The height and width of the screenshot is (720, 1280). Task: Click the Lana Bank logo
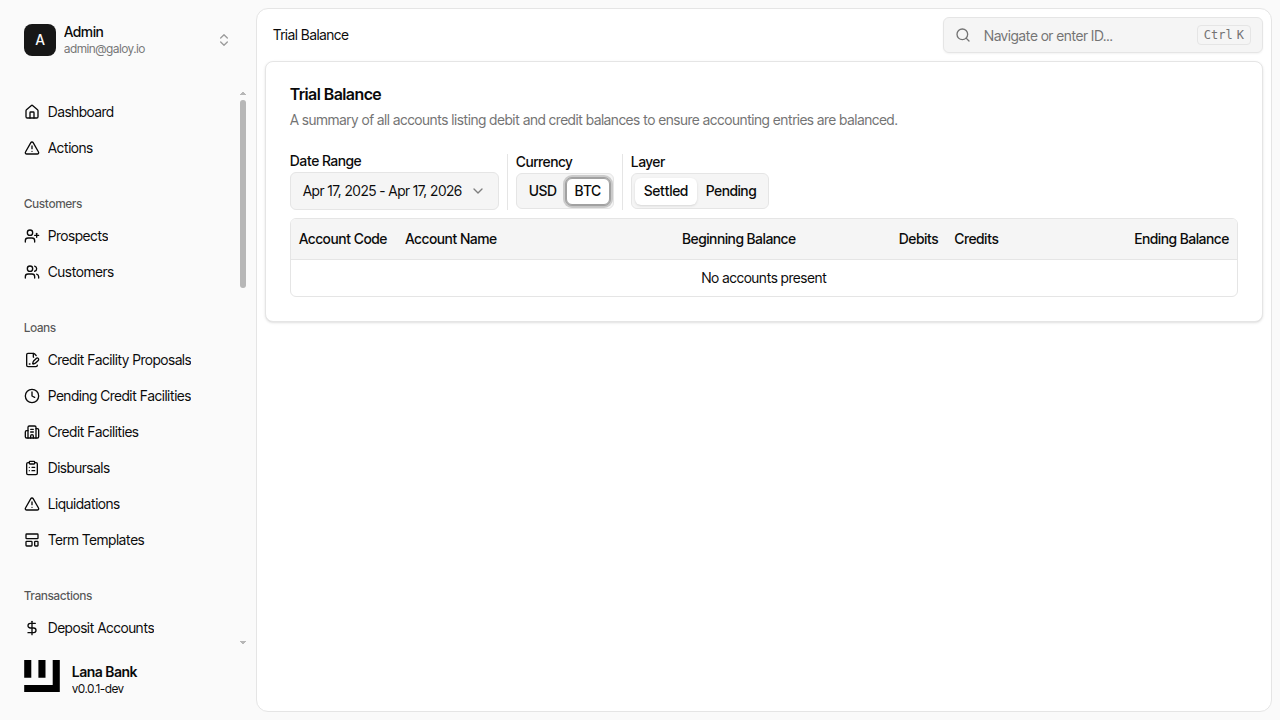pyautogui.click(x=41, y=675)
